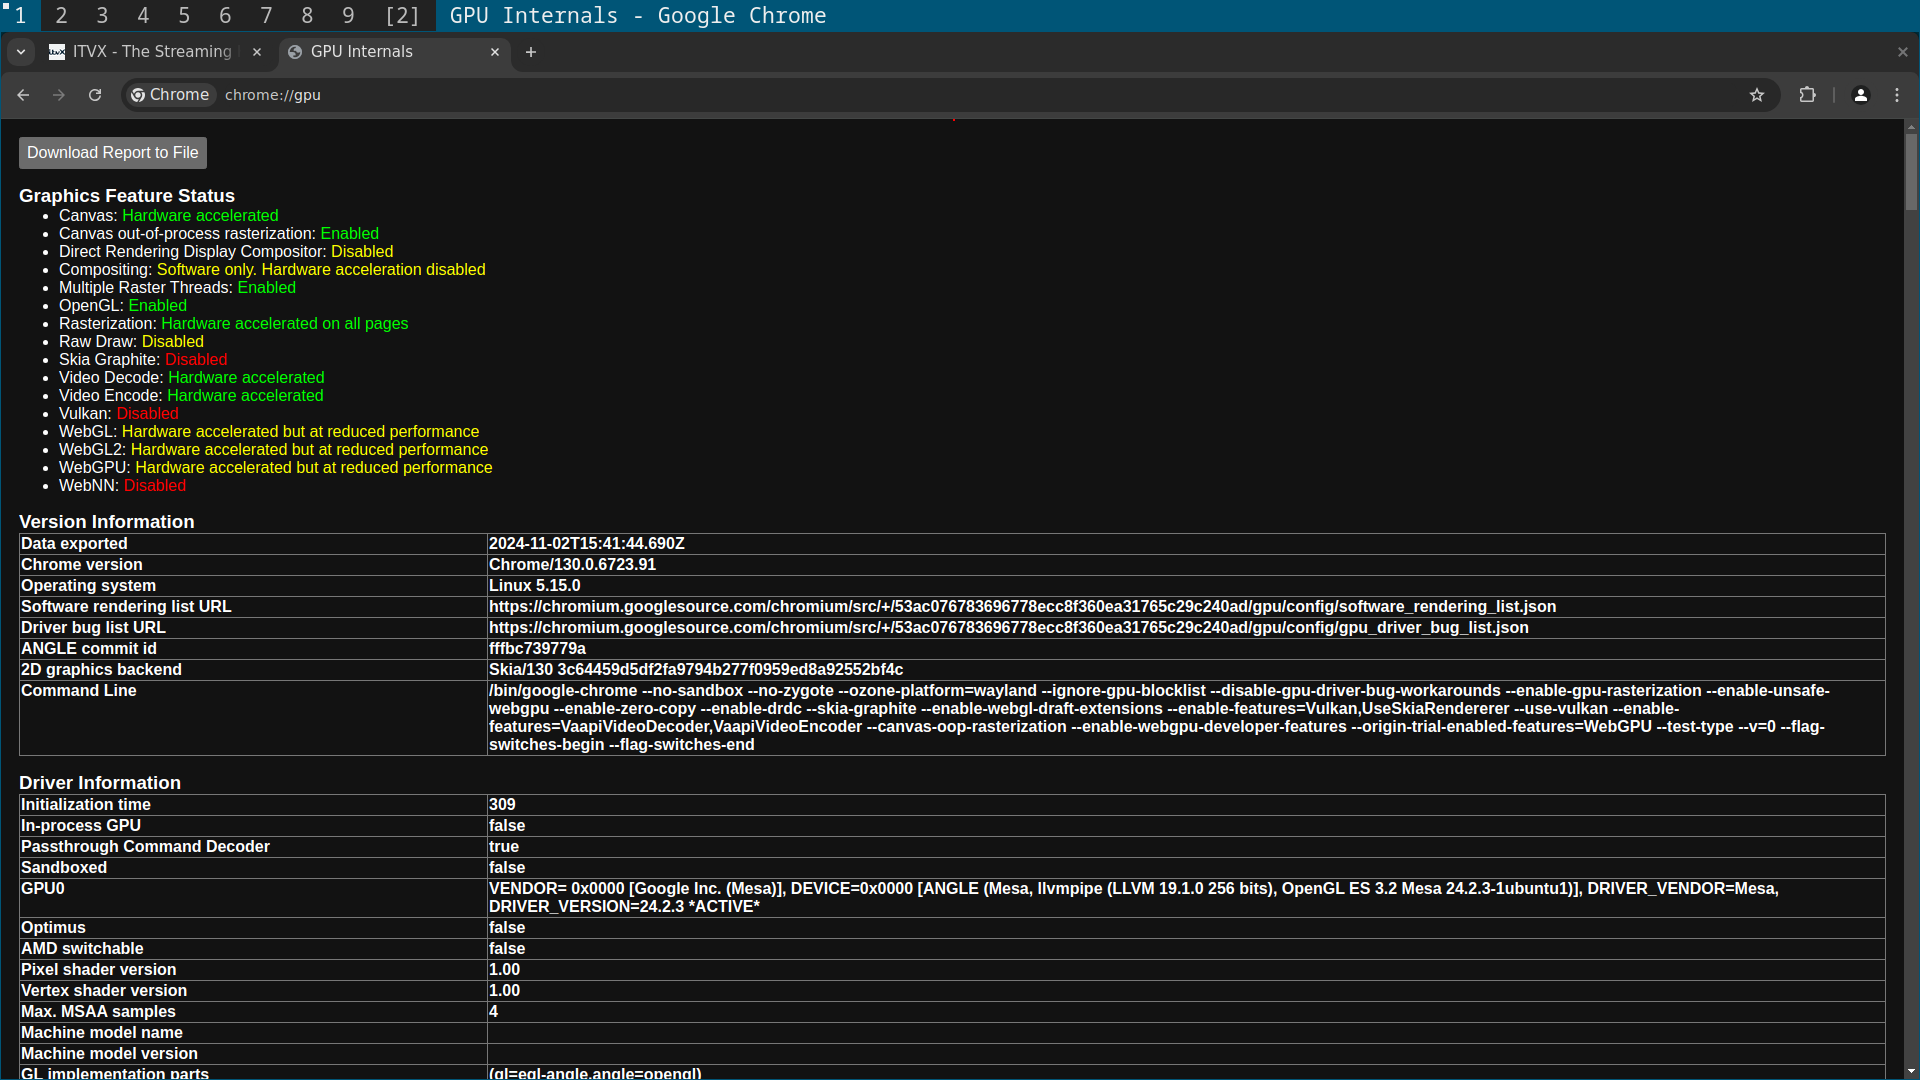Close the ITVX tab
The width and height of the screenshot is (1920, 1080).
pyautogui.click(x=257, y=52)
